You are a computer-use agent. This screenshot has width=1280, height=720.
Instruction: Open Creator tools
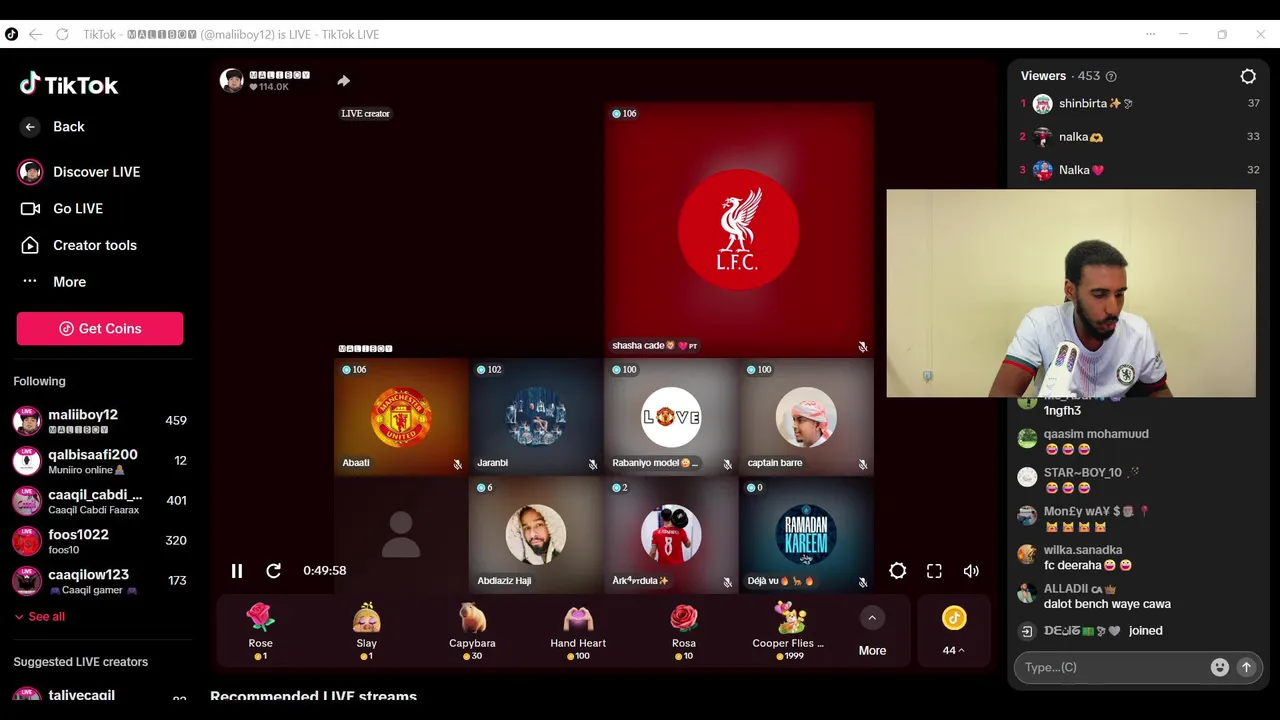79,245
